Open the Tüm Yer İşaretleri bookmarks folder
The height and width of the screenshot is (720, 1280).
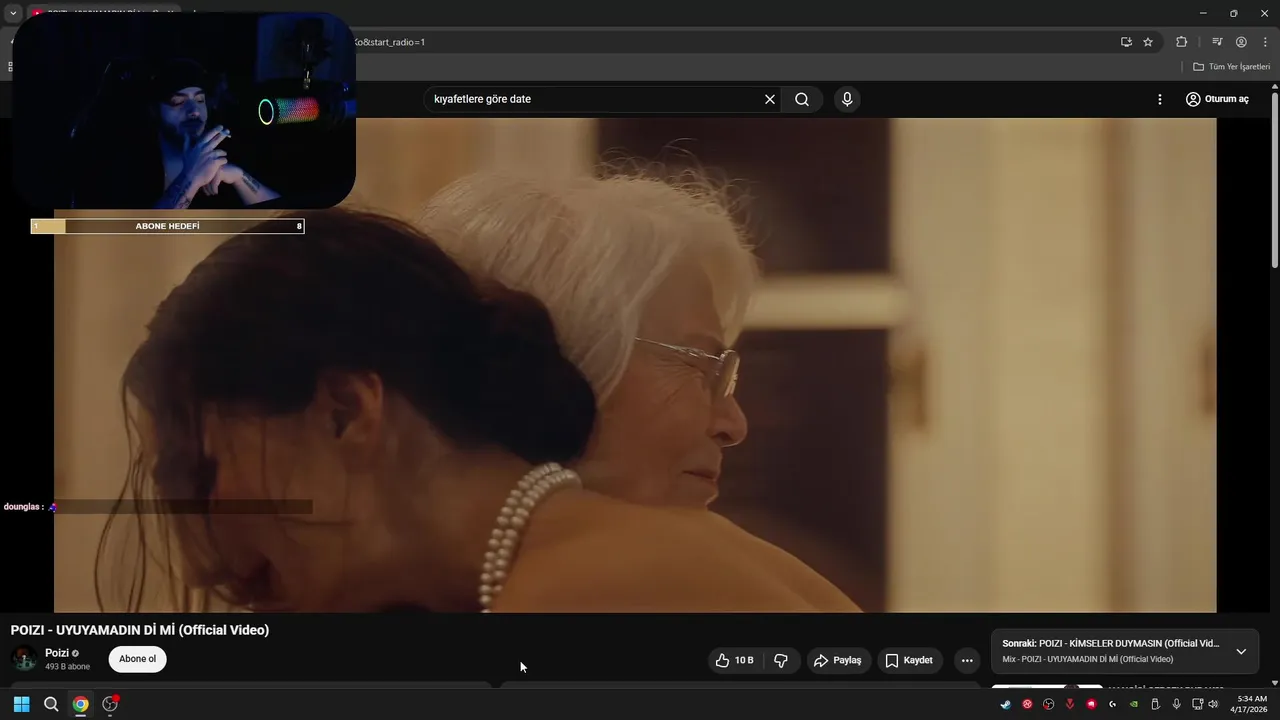1231,67
